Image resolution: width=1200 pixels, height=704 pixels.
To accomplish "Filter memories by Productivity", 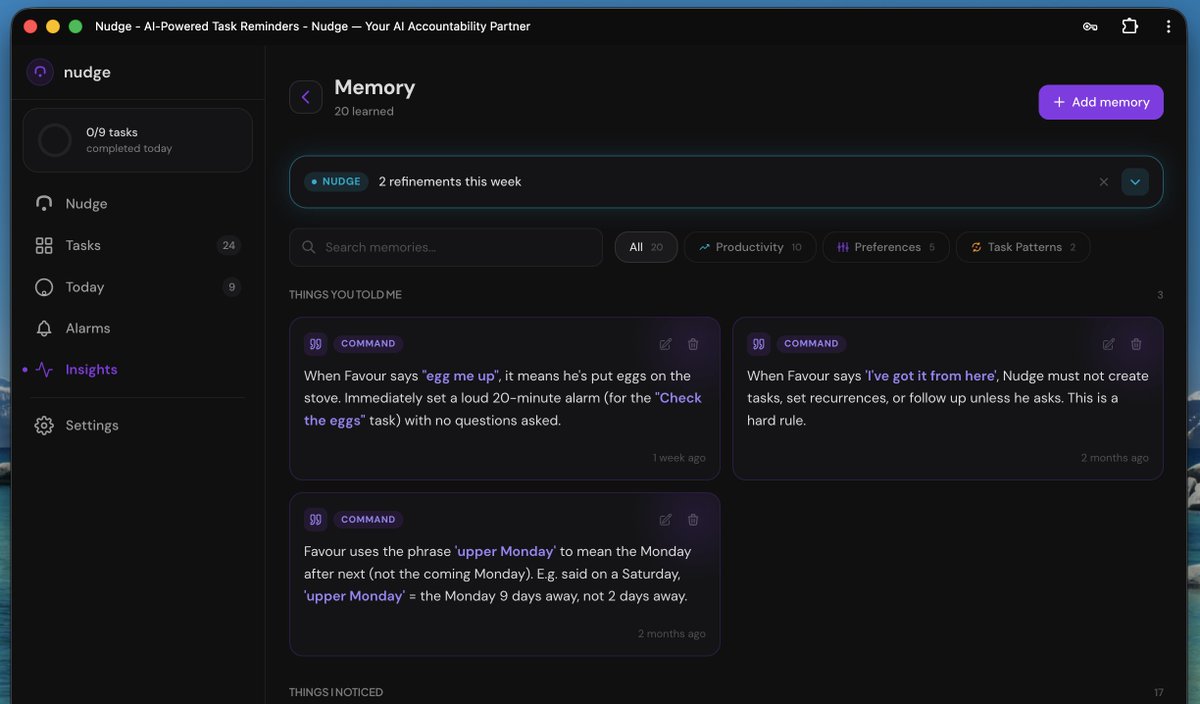I will pos(750,247).
